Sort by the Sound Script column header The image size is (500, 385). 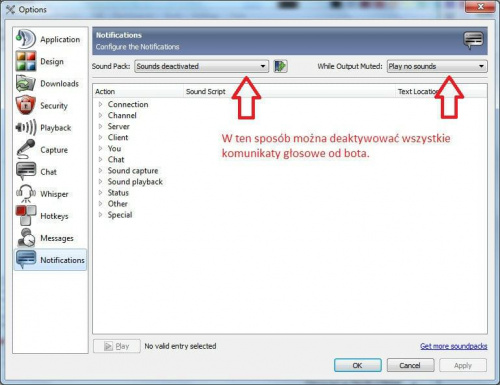click(289, 91)
